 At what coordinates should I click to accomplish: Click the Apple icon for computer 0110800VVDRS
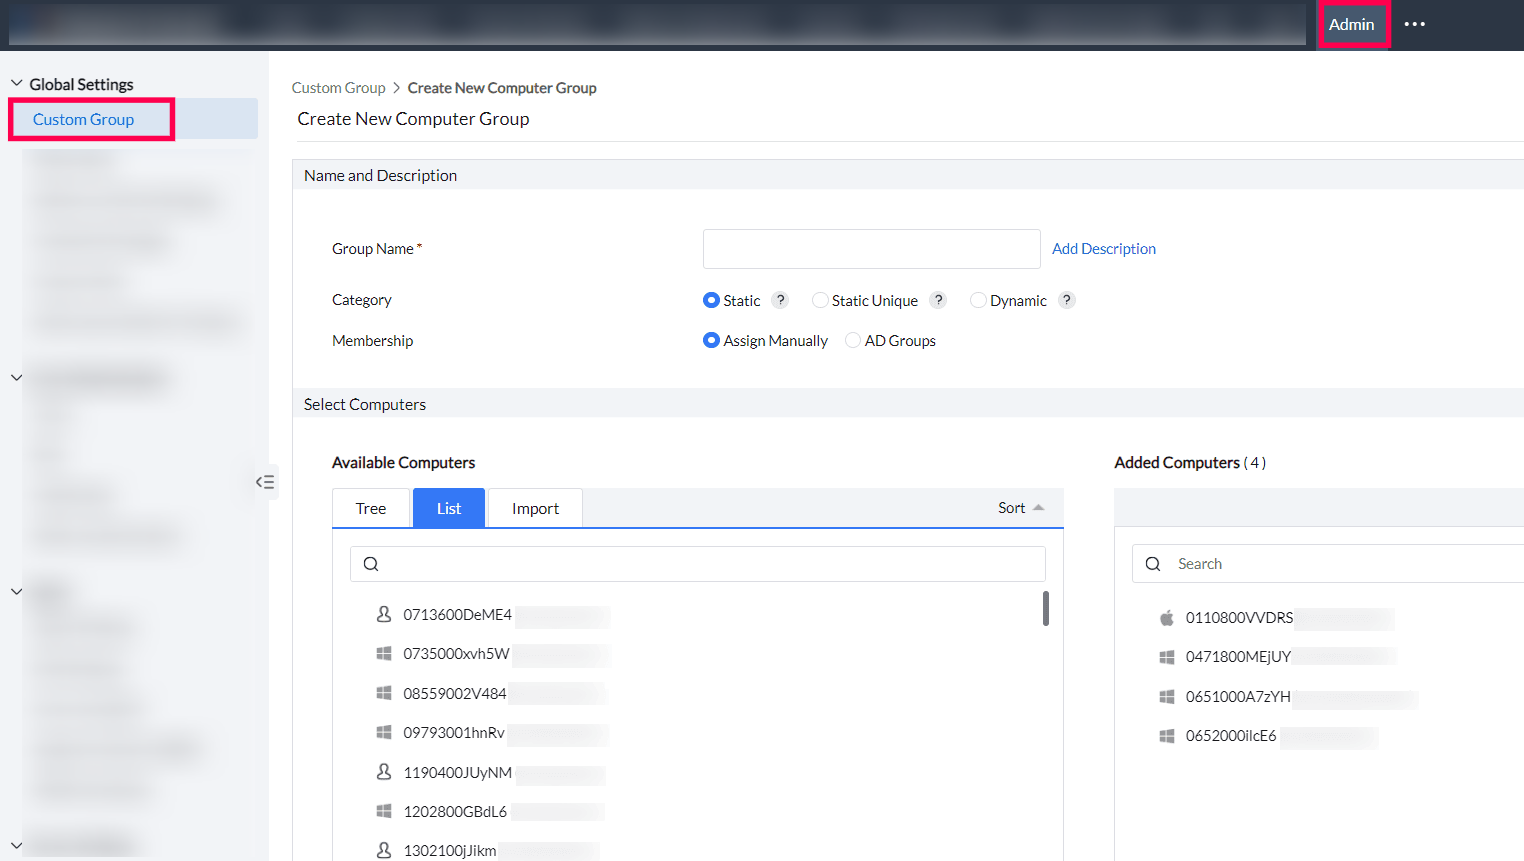tap(1166, 618)
